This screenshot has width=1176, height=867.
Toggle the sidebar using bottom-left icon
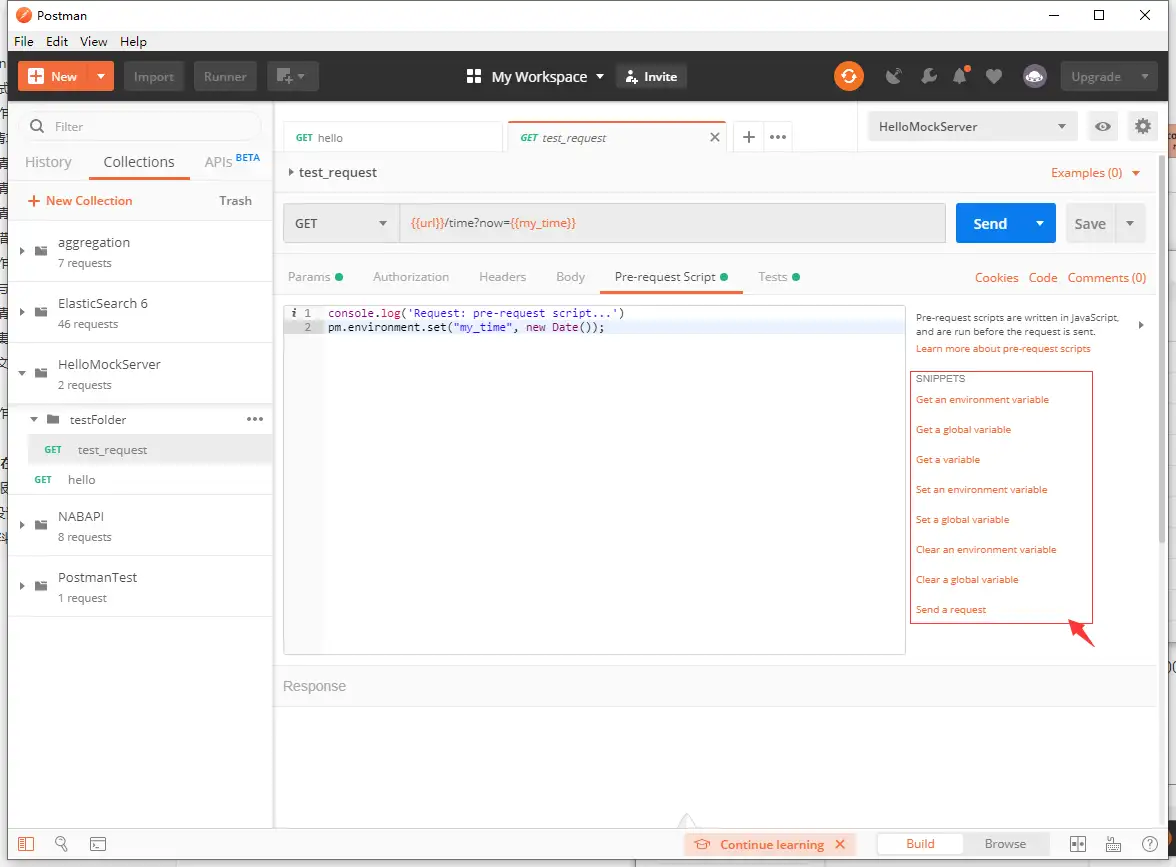[26, 844]
